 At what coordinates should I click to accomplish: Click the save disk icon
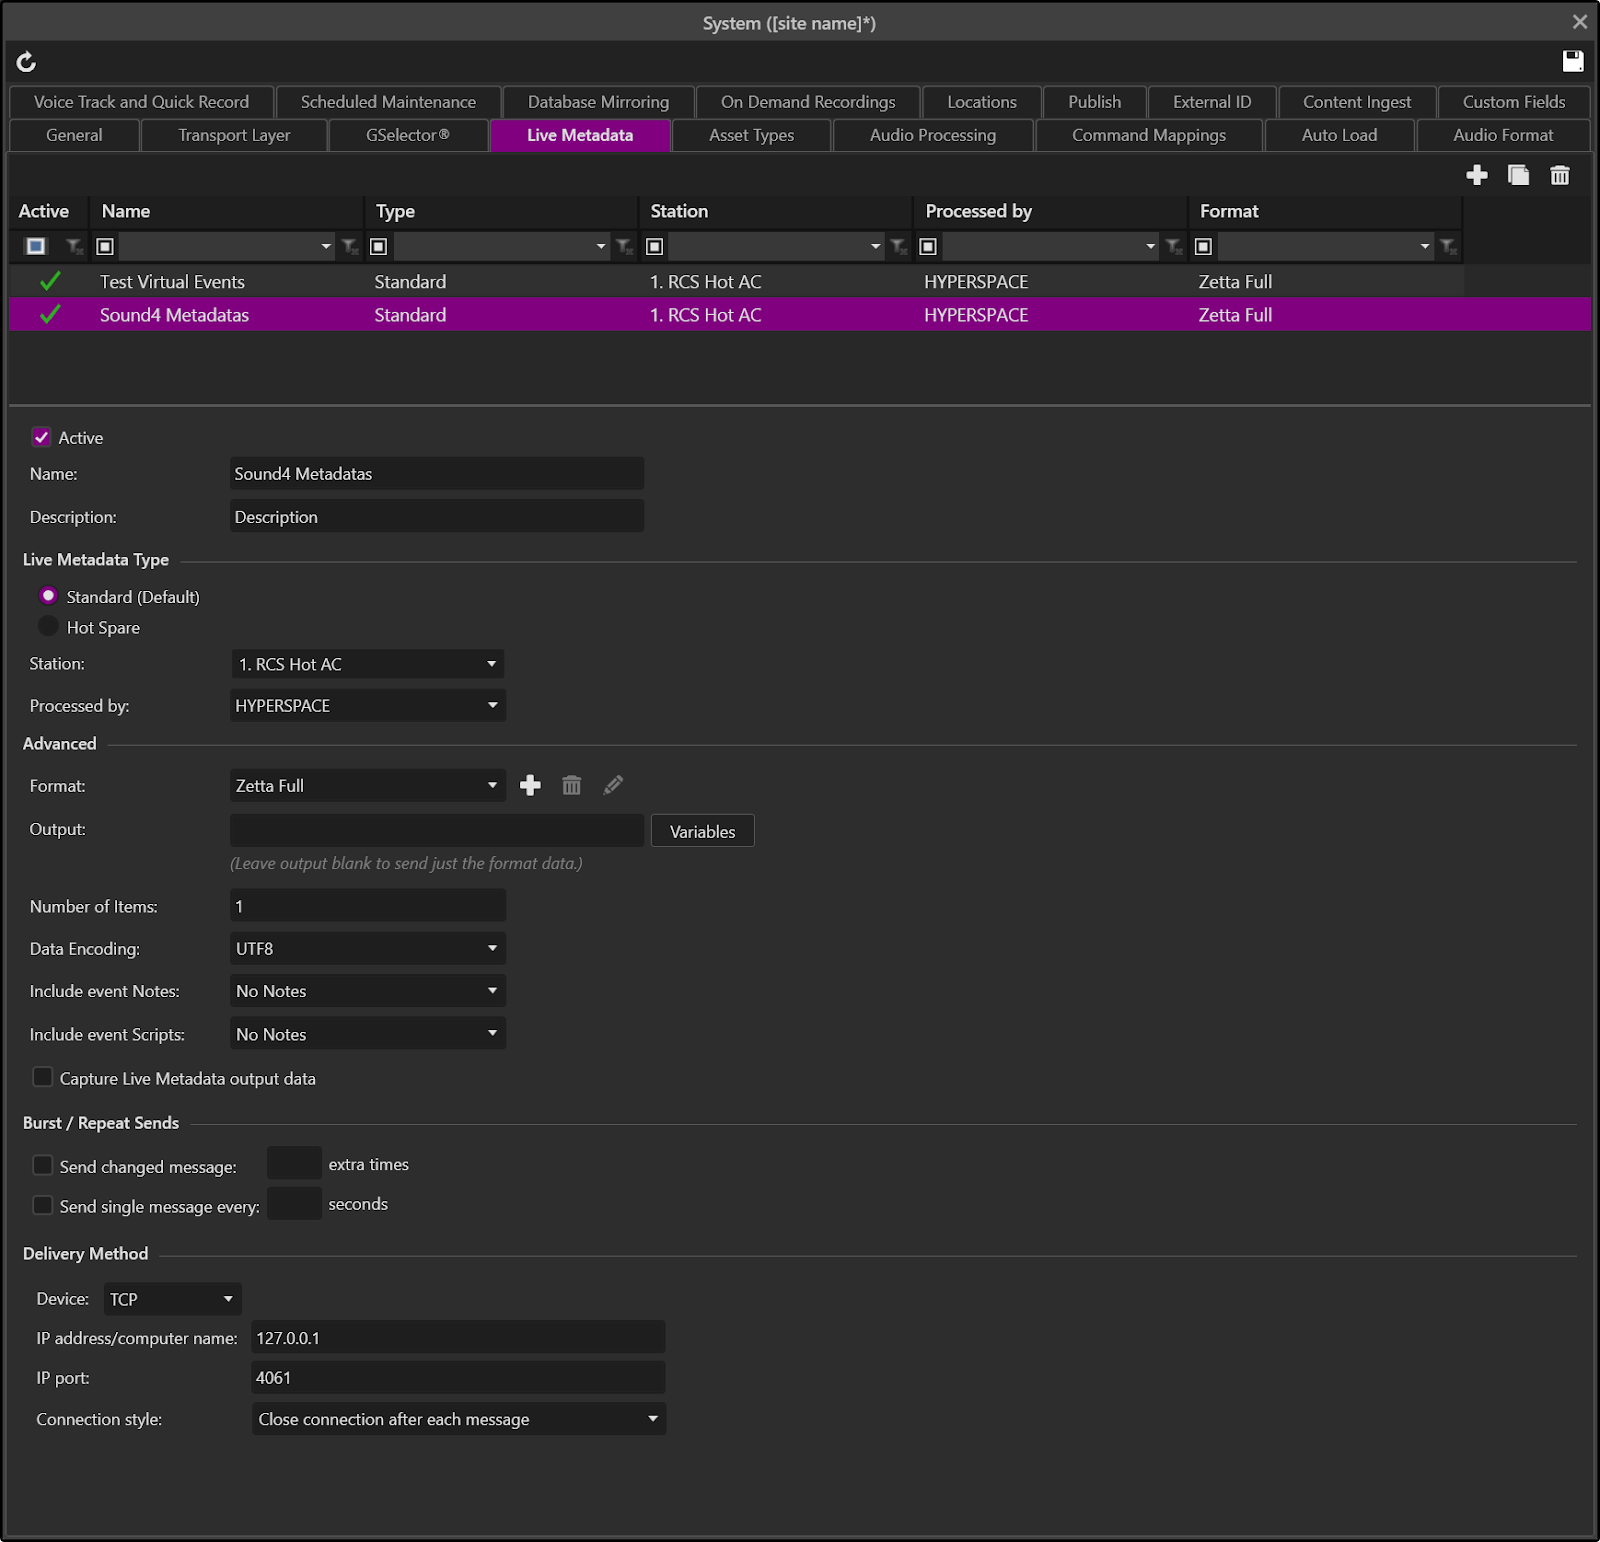click(x=1573, y=61)
